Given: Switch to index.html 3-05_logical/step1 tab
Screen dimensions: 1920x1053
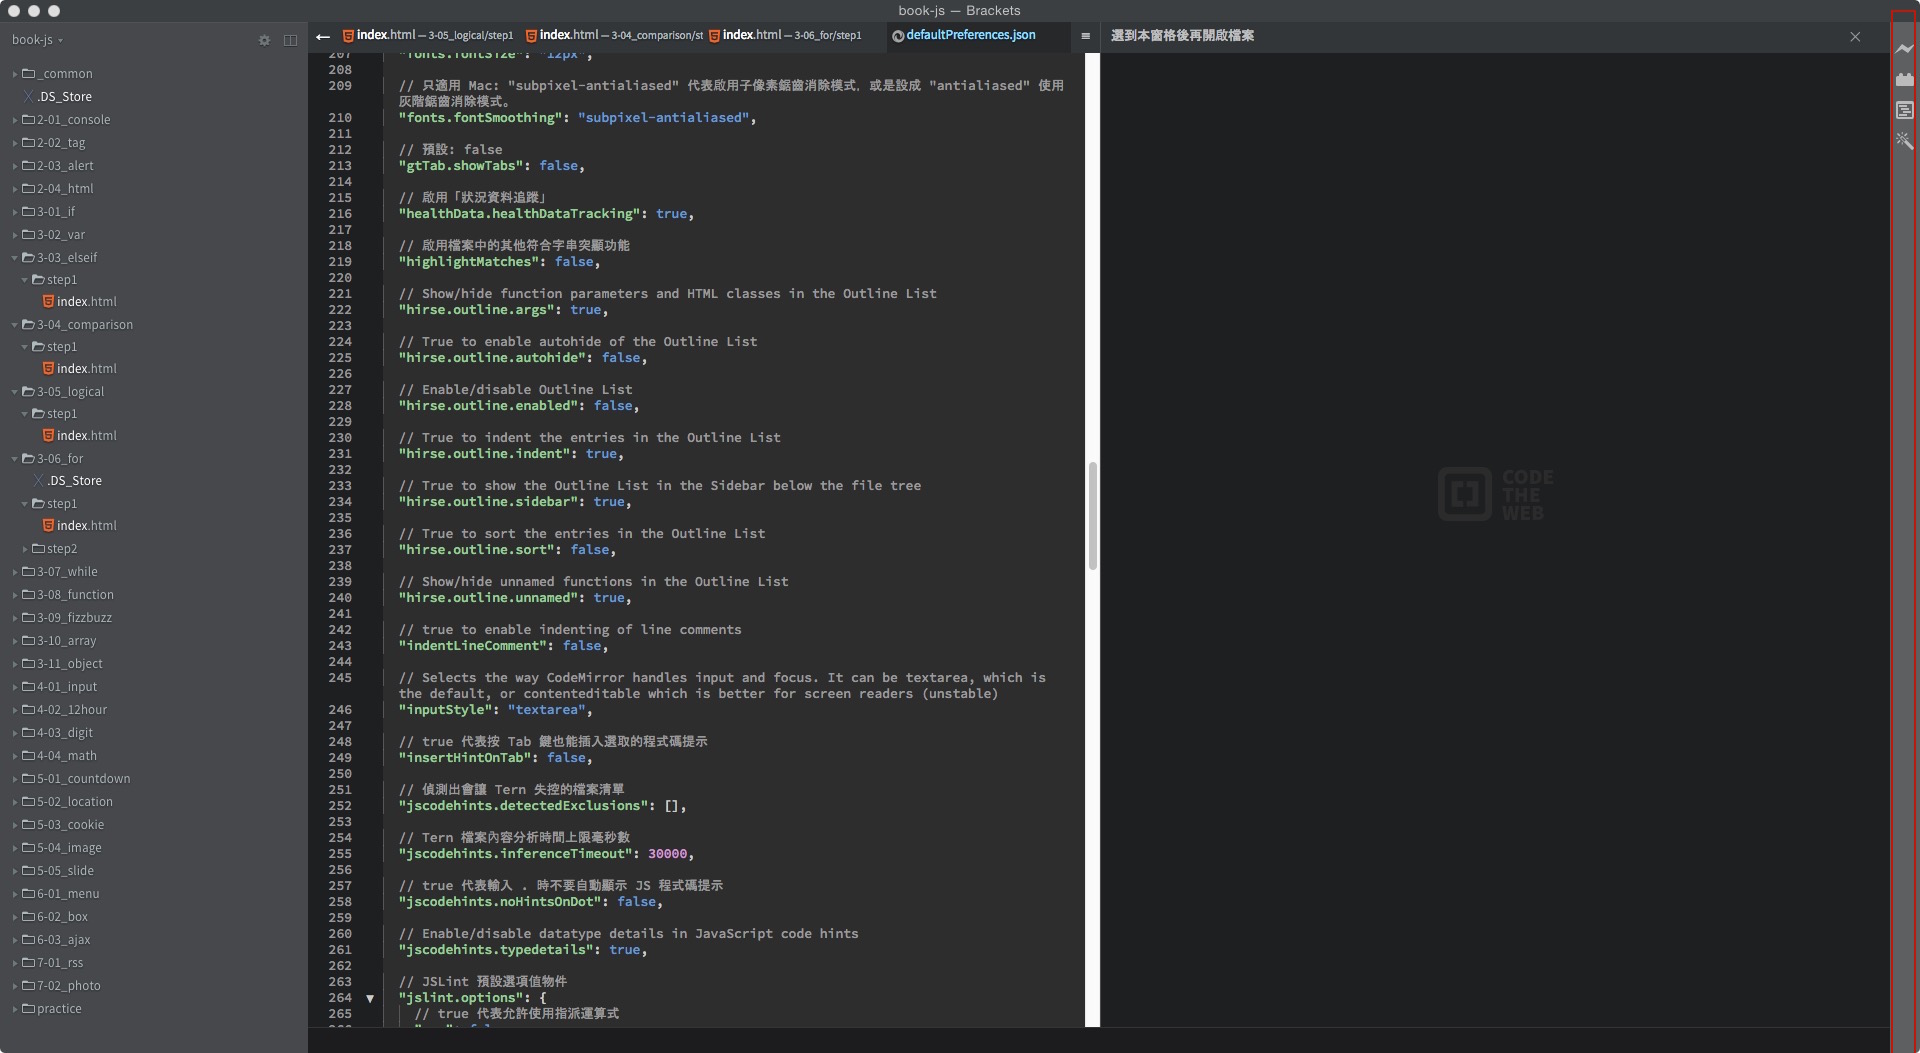Looking at the screenshot, I should point(428,35).
